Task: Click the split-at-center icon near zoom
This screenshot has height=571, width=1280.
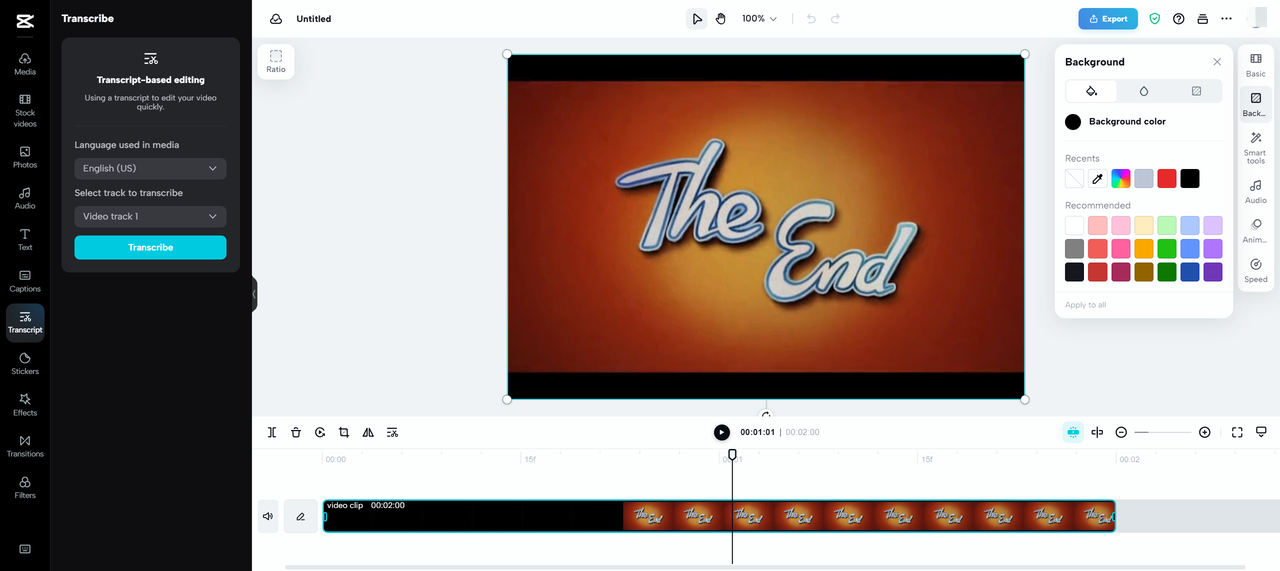Action: pyautogui.click(x=1097, y=432)
